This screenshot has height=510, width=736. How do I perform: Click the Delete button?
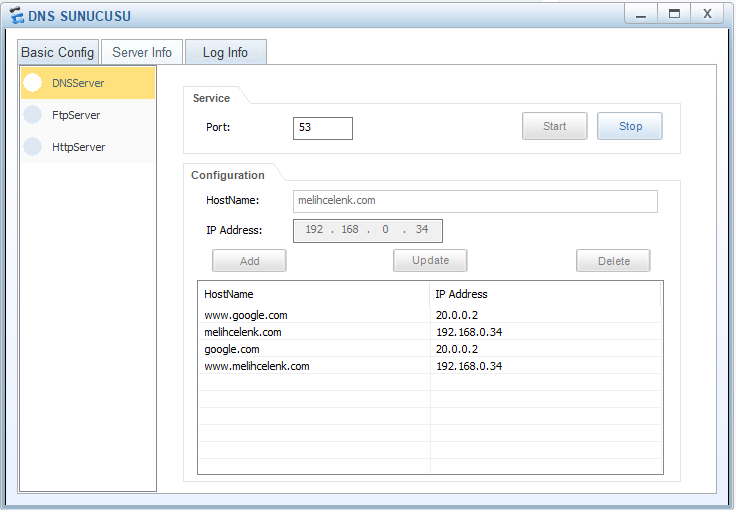click(x=613, y=261)
